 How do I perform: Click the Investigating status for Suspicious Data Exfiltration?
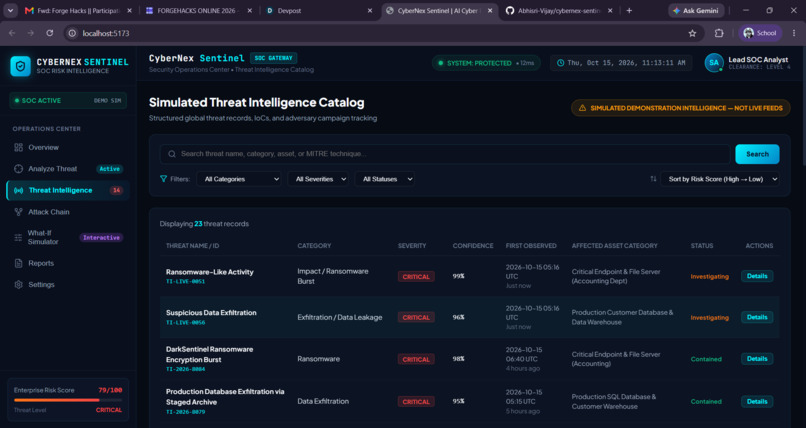click(x=709, y=318)
